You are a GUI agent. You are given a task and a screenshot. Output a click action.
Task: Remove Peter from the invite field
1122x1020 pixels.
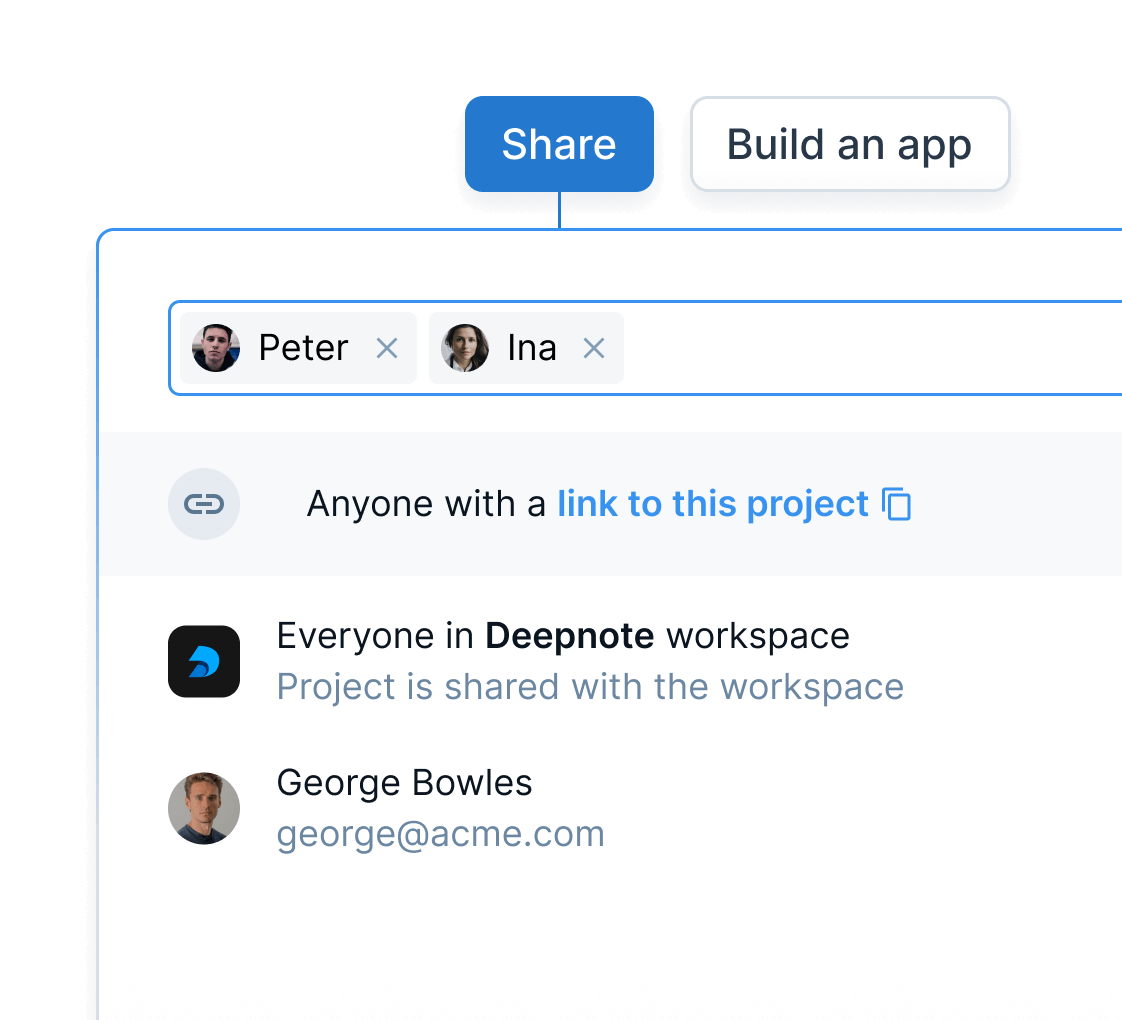pyautogui.click(x=387, y=348)
